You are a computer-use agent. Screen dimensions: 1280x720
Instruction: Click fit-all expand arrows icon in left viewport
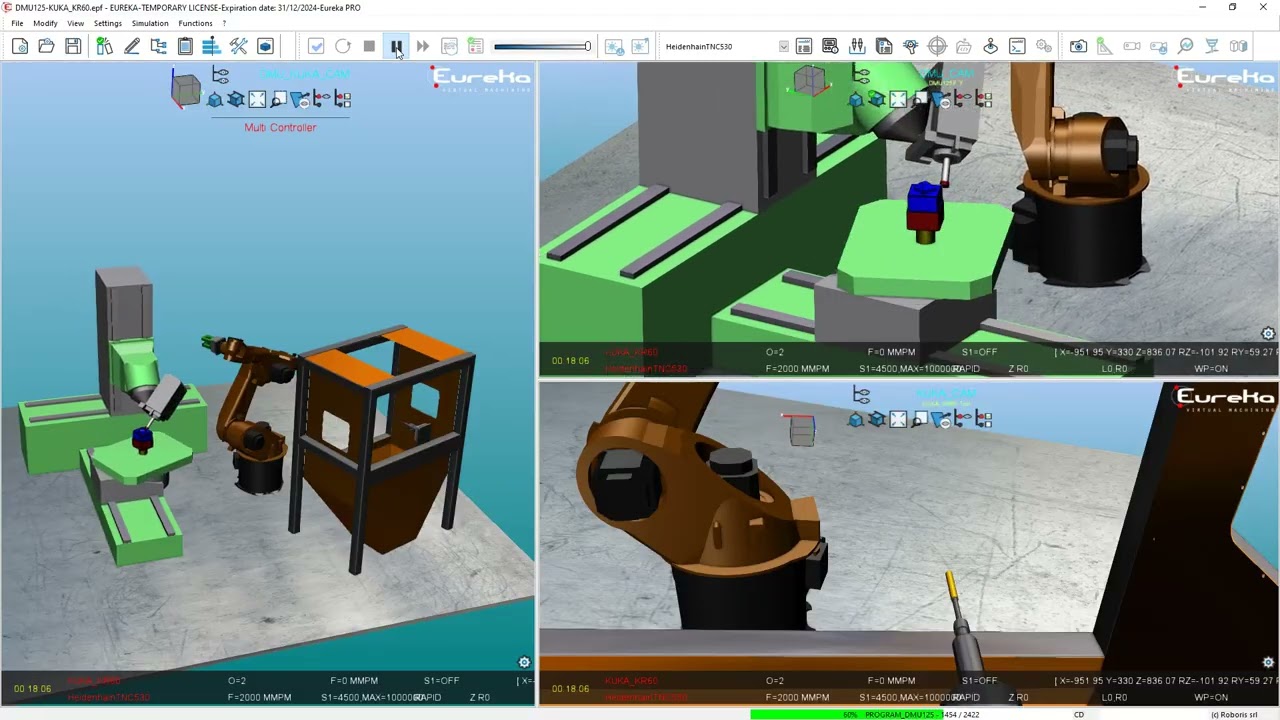[x=258, y=99]
